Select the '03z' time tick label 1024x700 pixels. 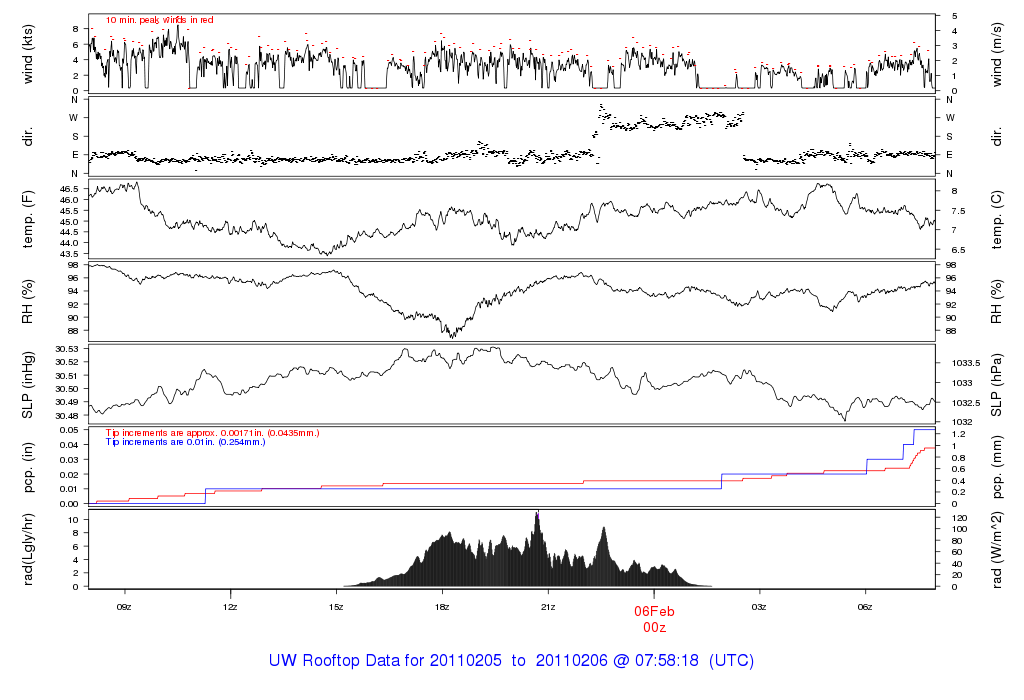click(x=759, y=607)
